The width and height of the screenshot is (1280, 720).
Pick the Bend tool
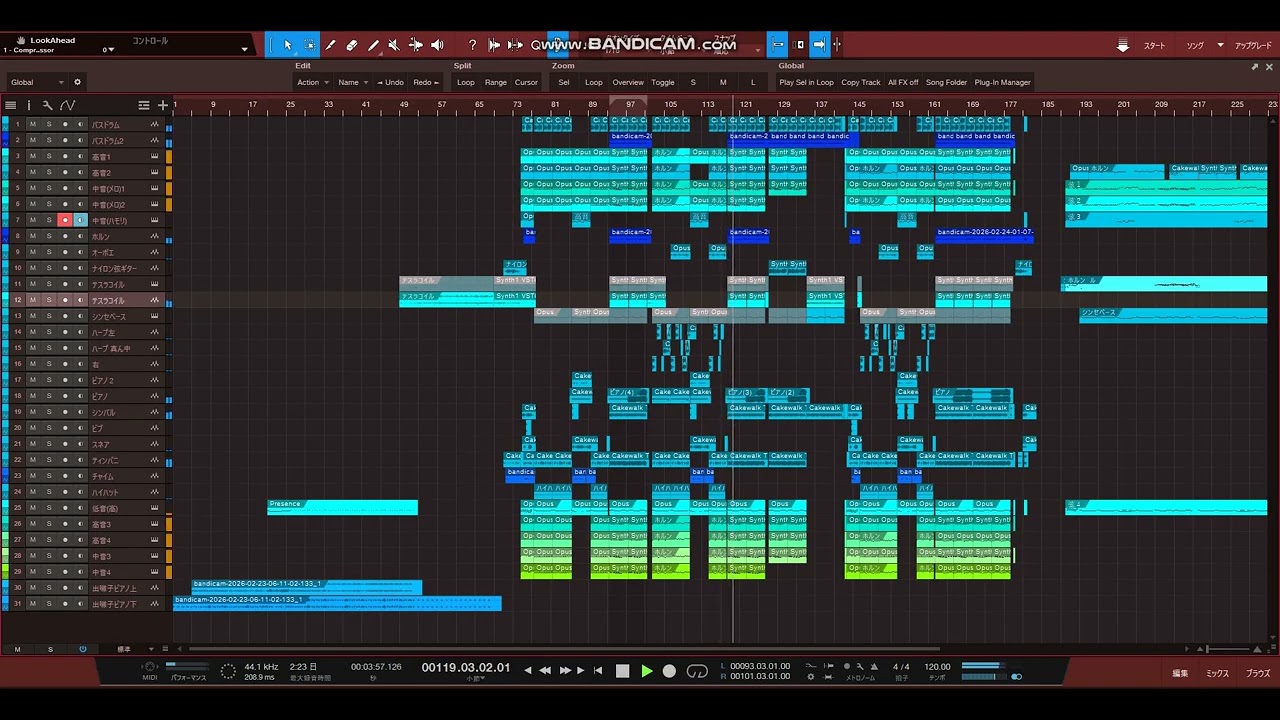tap(416, 45)
